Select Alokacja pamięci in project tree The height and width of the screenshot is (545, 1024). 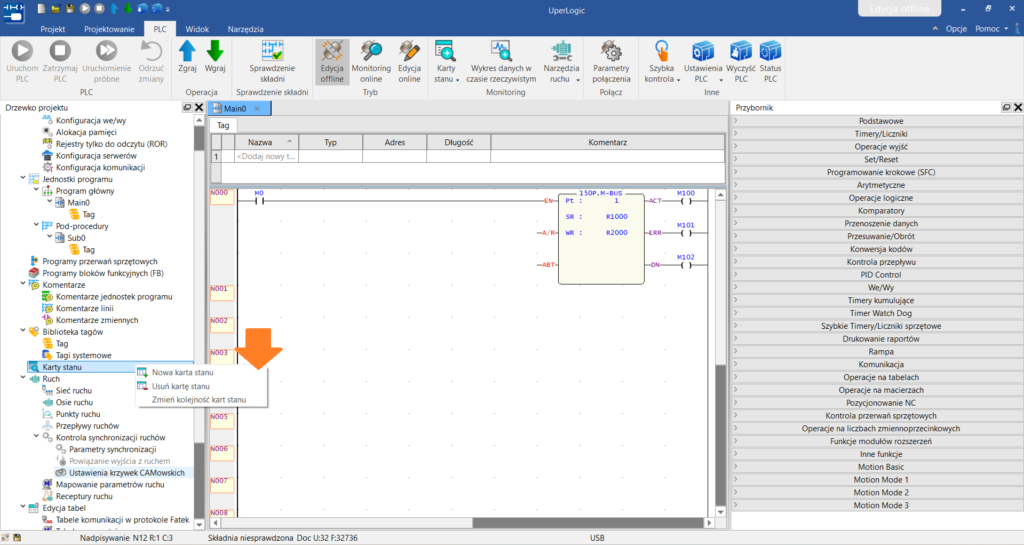click(x=86, y=132)
